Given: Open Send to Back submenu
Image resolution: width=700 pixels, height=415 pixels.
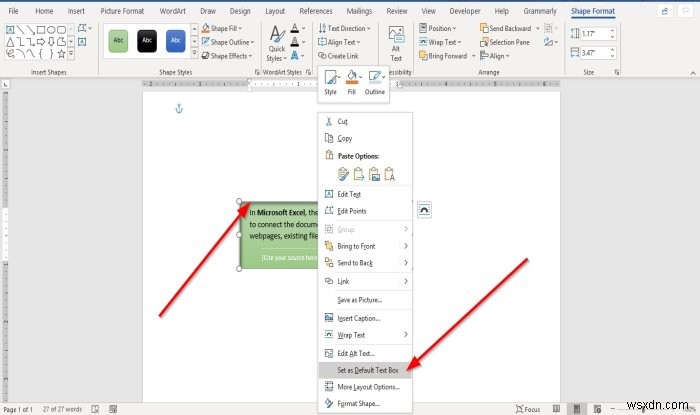Looking at the screenshot, I should coord(365,263).
